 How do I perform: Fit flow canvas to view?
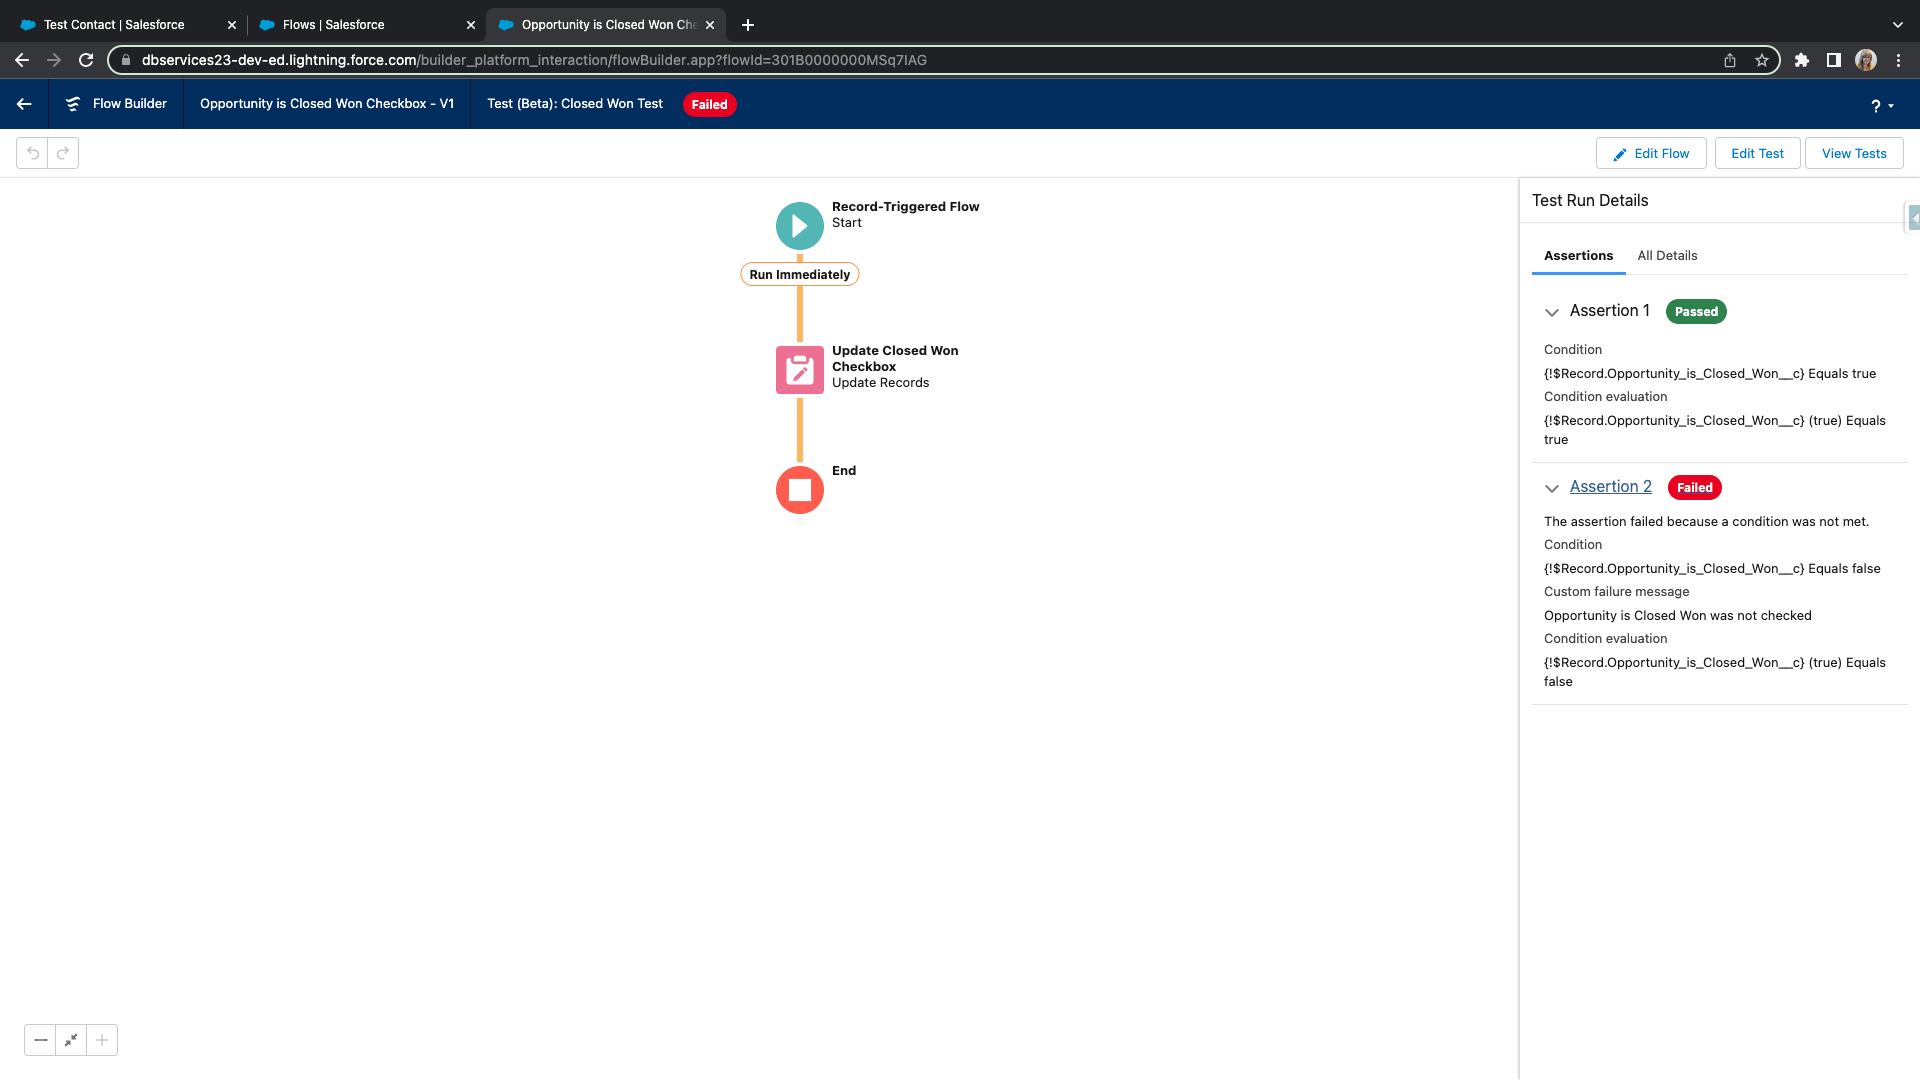click(x=71, y=1040)
